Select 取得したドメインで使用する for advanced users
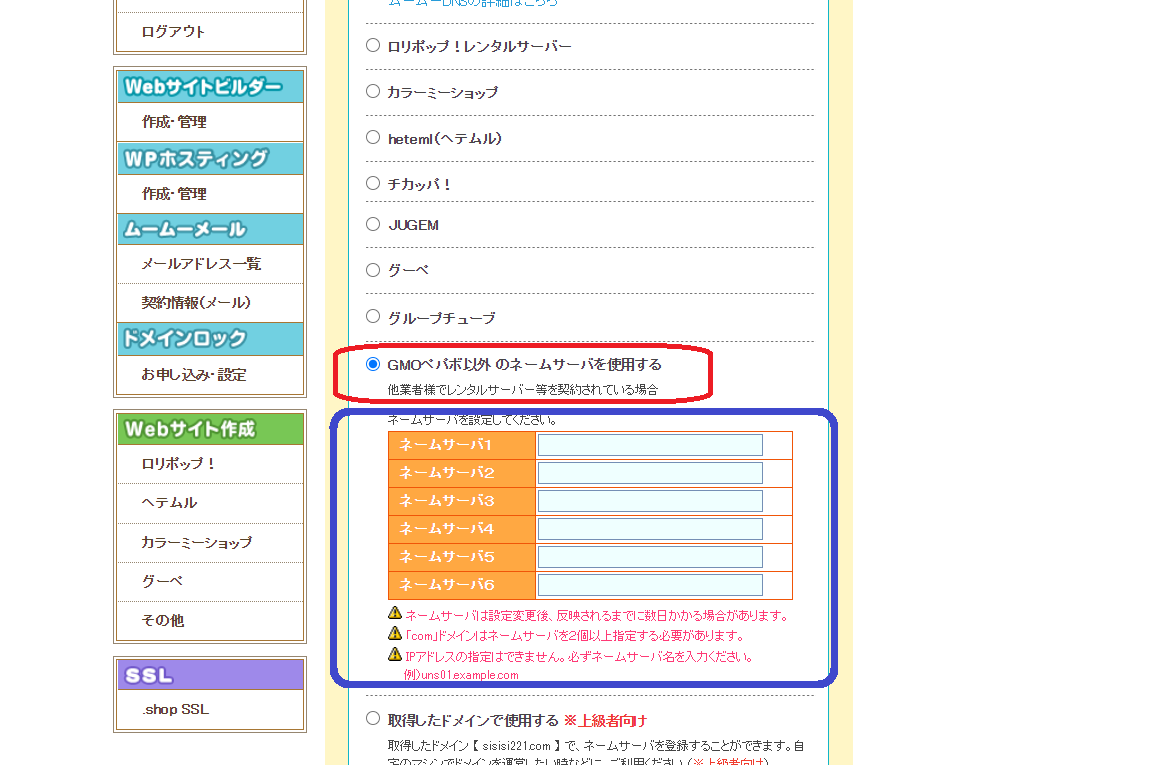The image size is (1167, 765). pos(373,719)
